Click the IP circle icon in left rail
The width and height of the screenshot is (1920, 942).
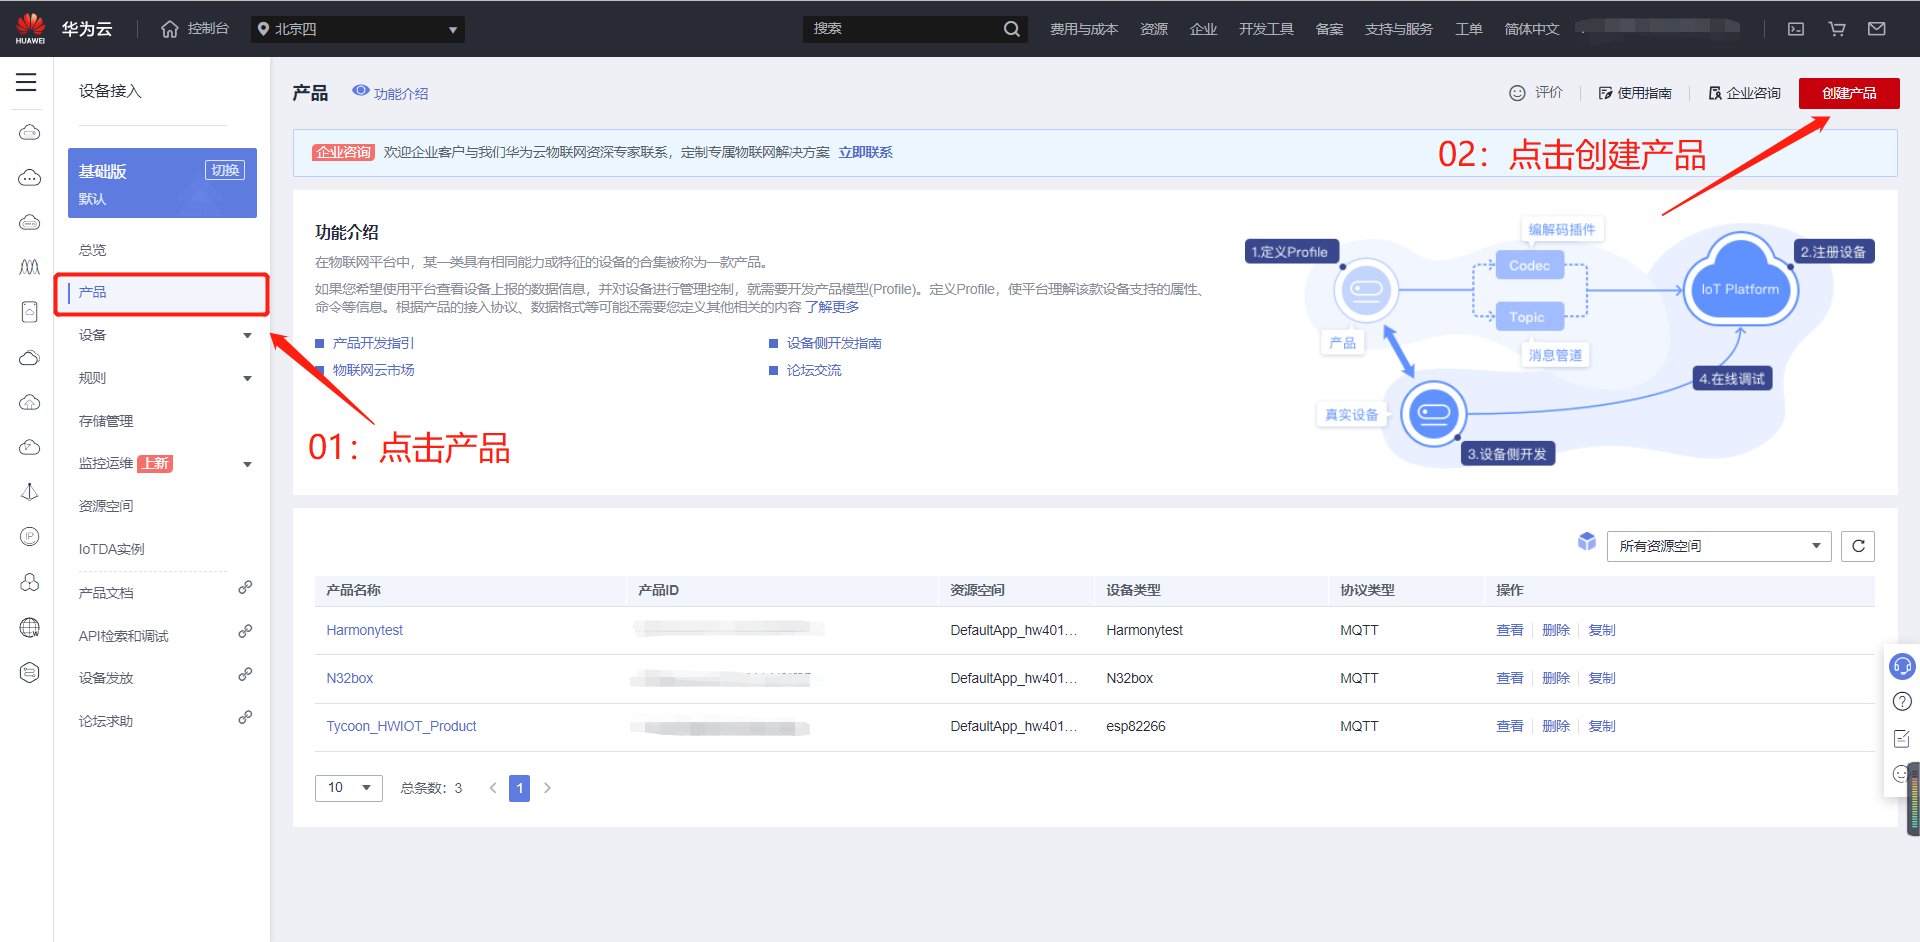click(30, 537)
